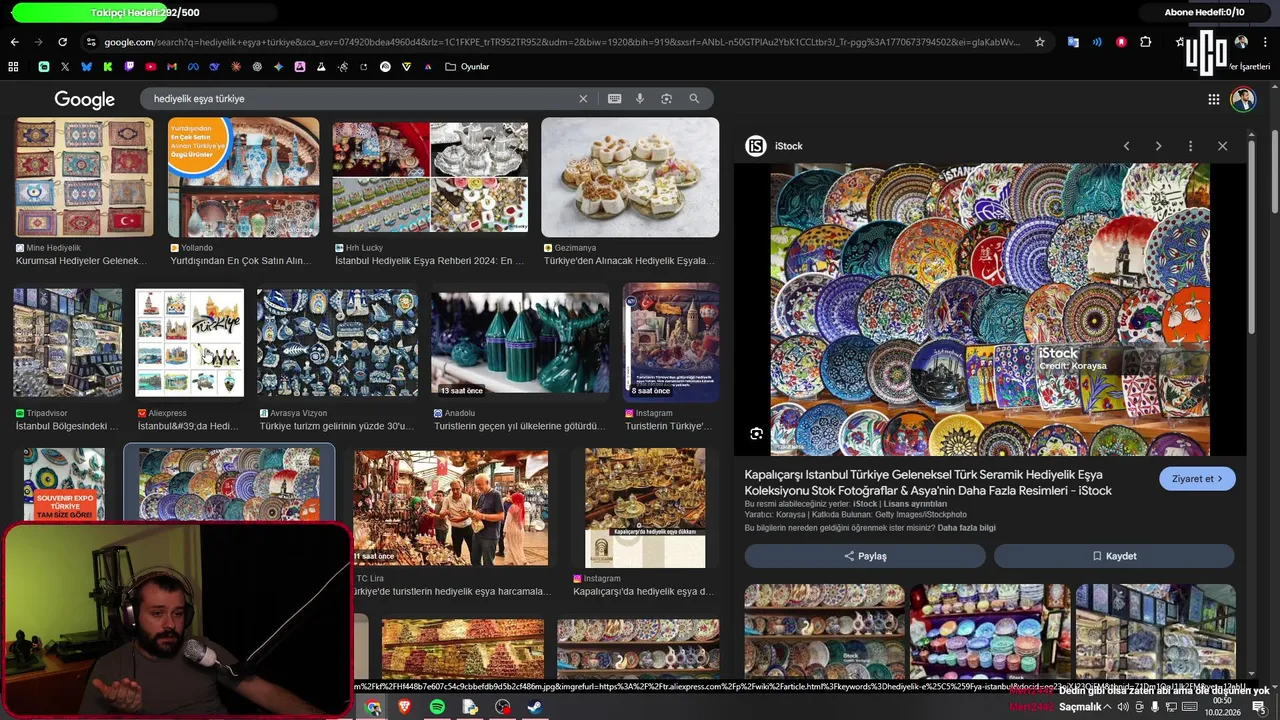Clear the search box with X
1280x720 pixels.
pos(583,99)
